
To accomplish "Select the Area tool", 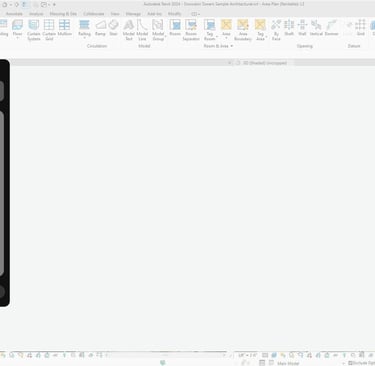I will tap(226, 29).
